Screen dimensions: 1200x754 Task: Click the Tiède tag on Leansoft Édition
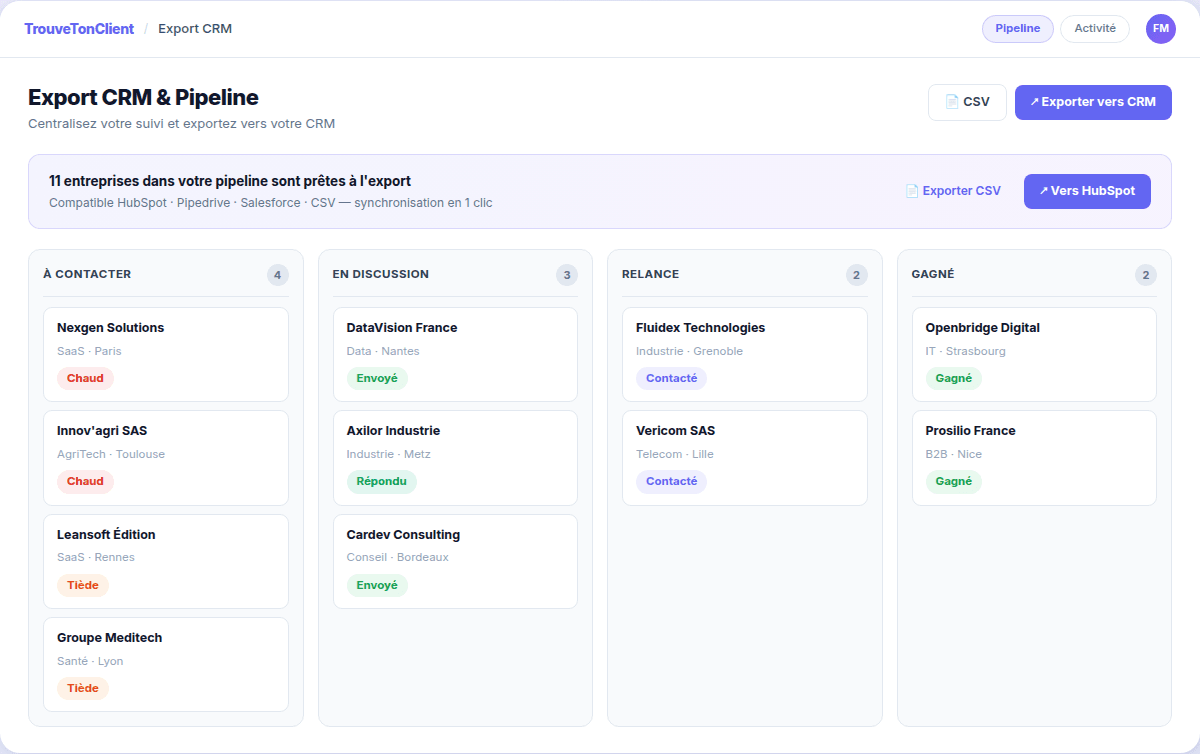click(83, 585)
